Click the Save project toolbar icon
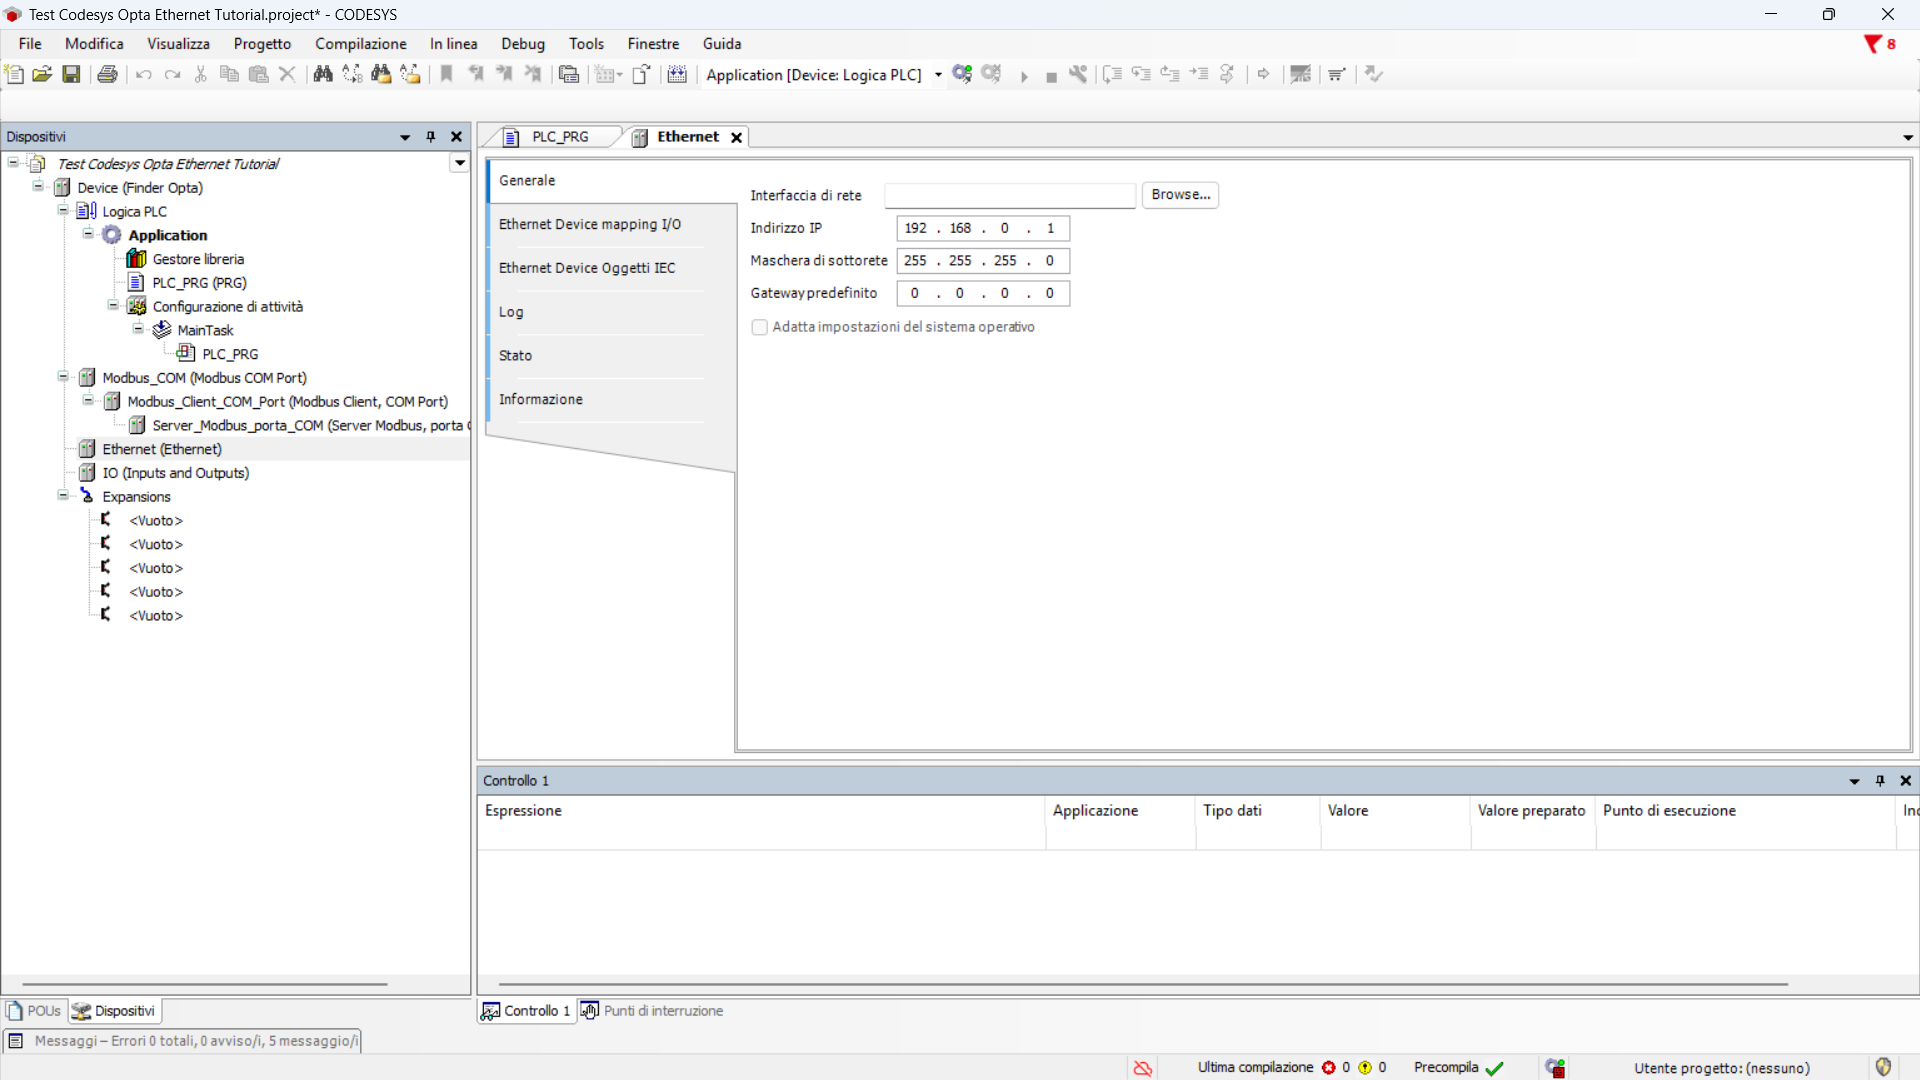 71,74
